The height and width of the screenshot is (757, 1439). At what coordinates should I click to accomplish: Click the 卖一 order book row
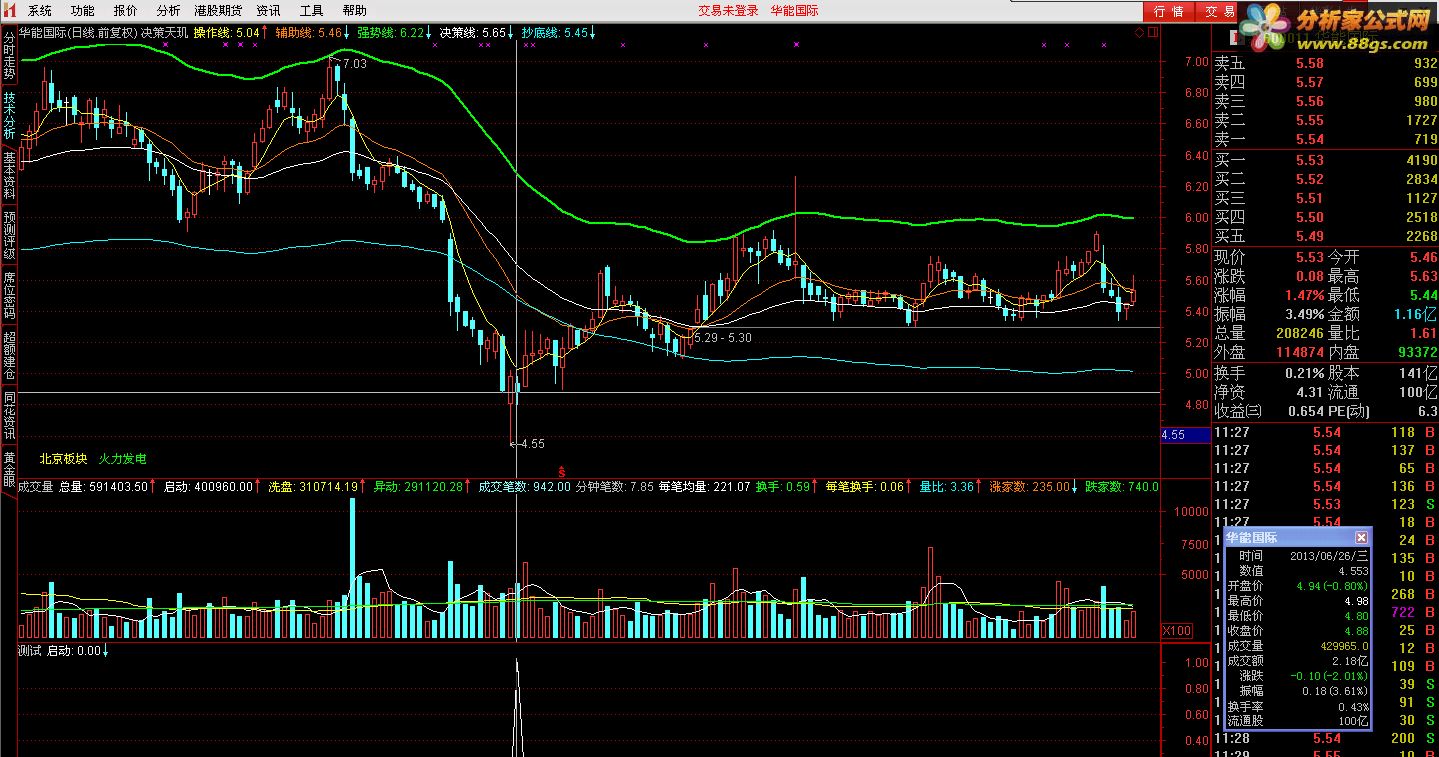coord(1325,140)
